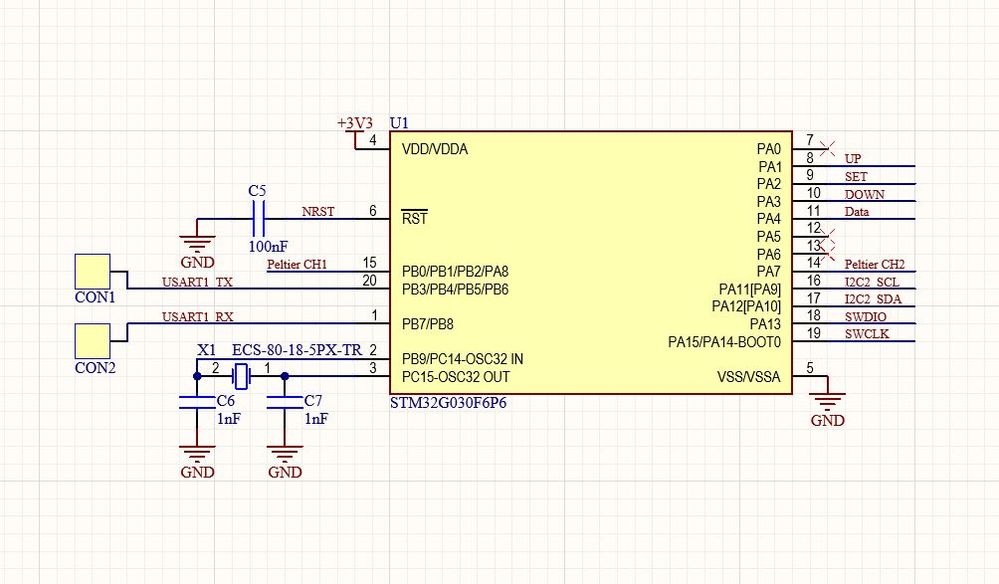Click the SET net label
The height and width of the screenshot is (584, 999).
[856, 176]
